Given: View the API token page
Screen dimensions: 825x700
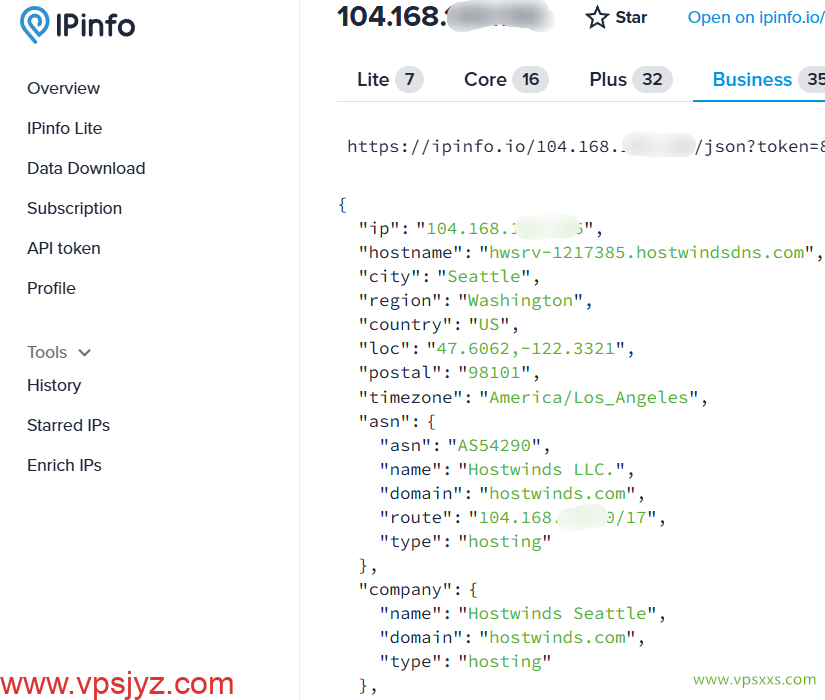Looking at the screenshot, I should (x=63, y=248).
